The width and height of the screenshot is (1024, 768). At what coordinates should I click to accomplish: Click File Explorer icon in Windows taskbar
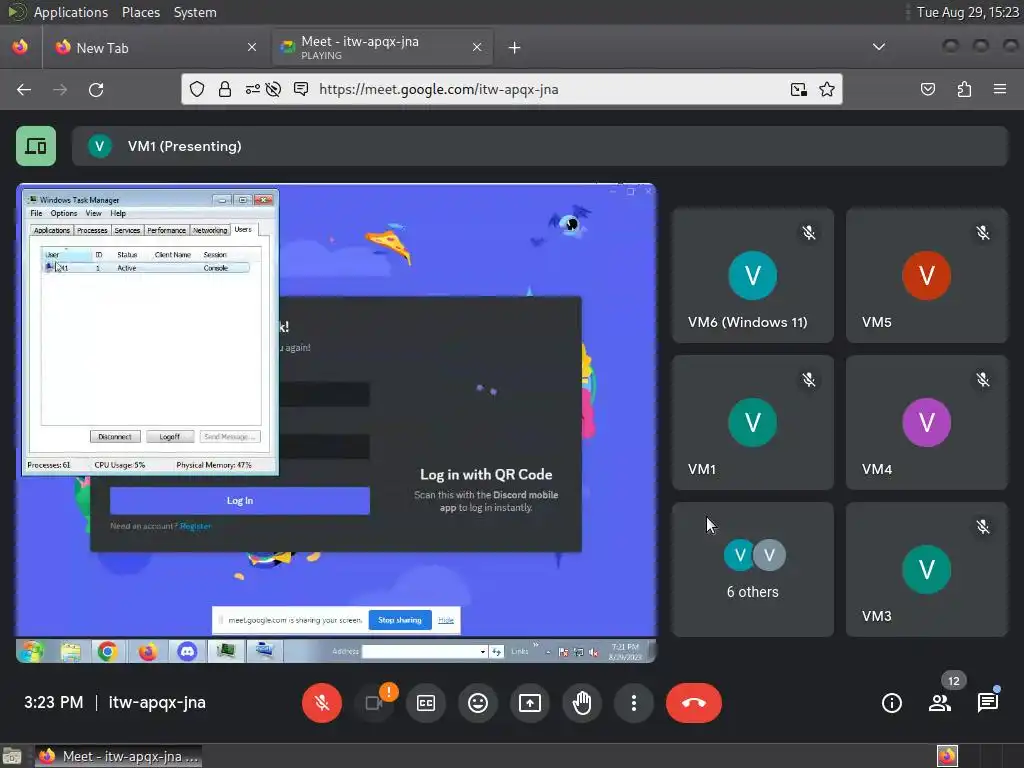pos(70,652)
